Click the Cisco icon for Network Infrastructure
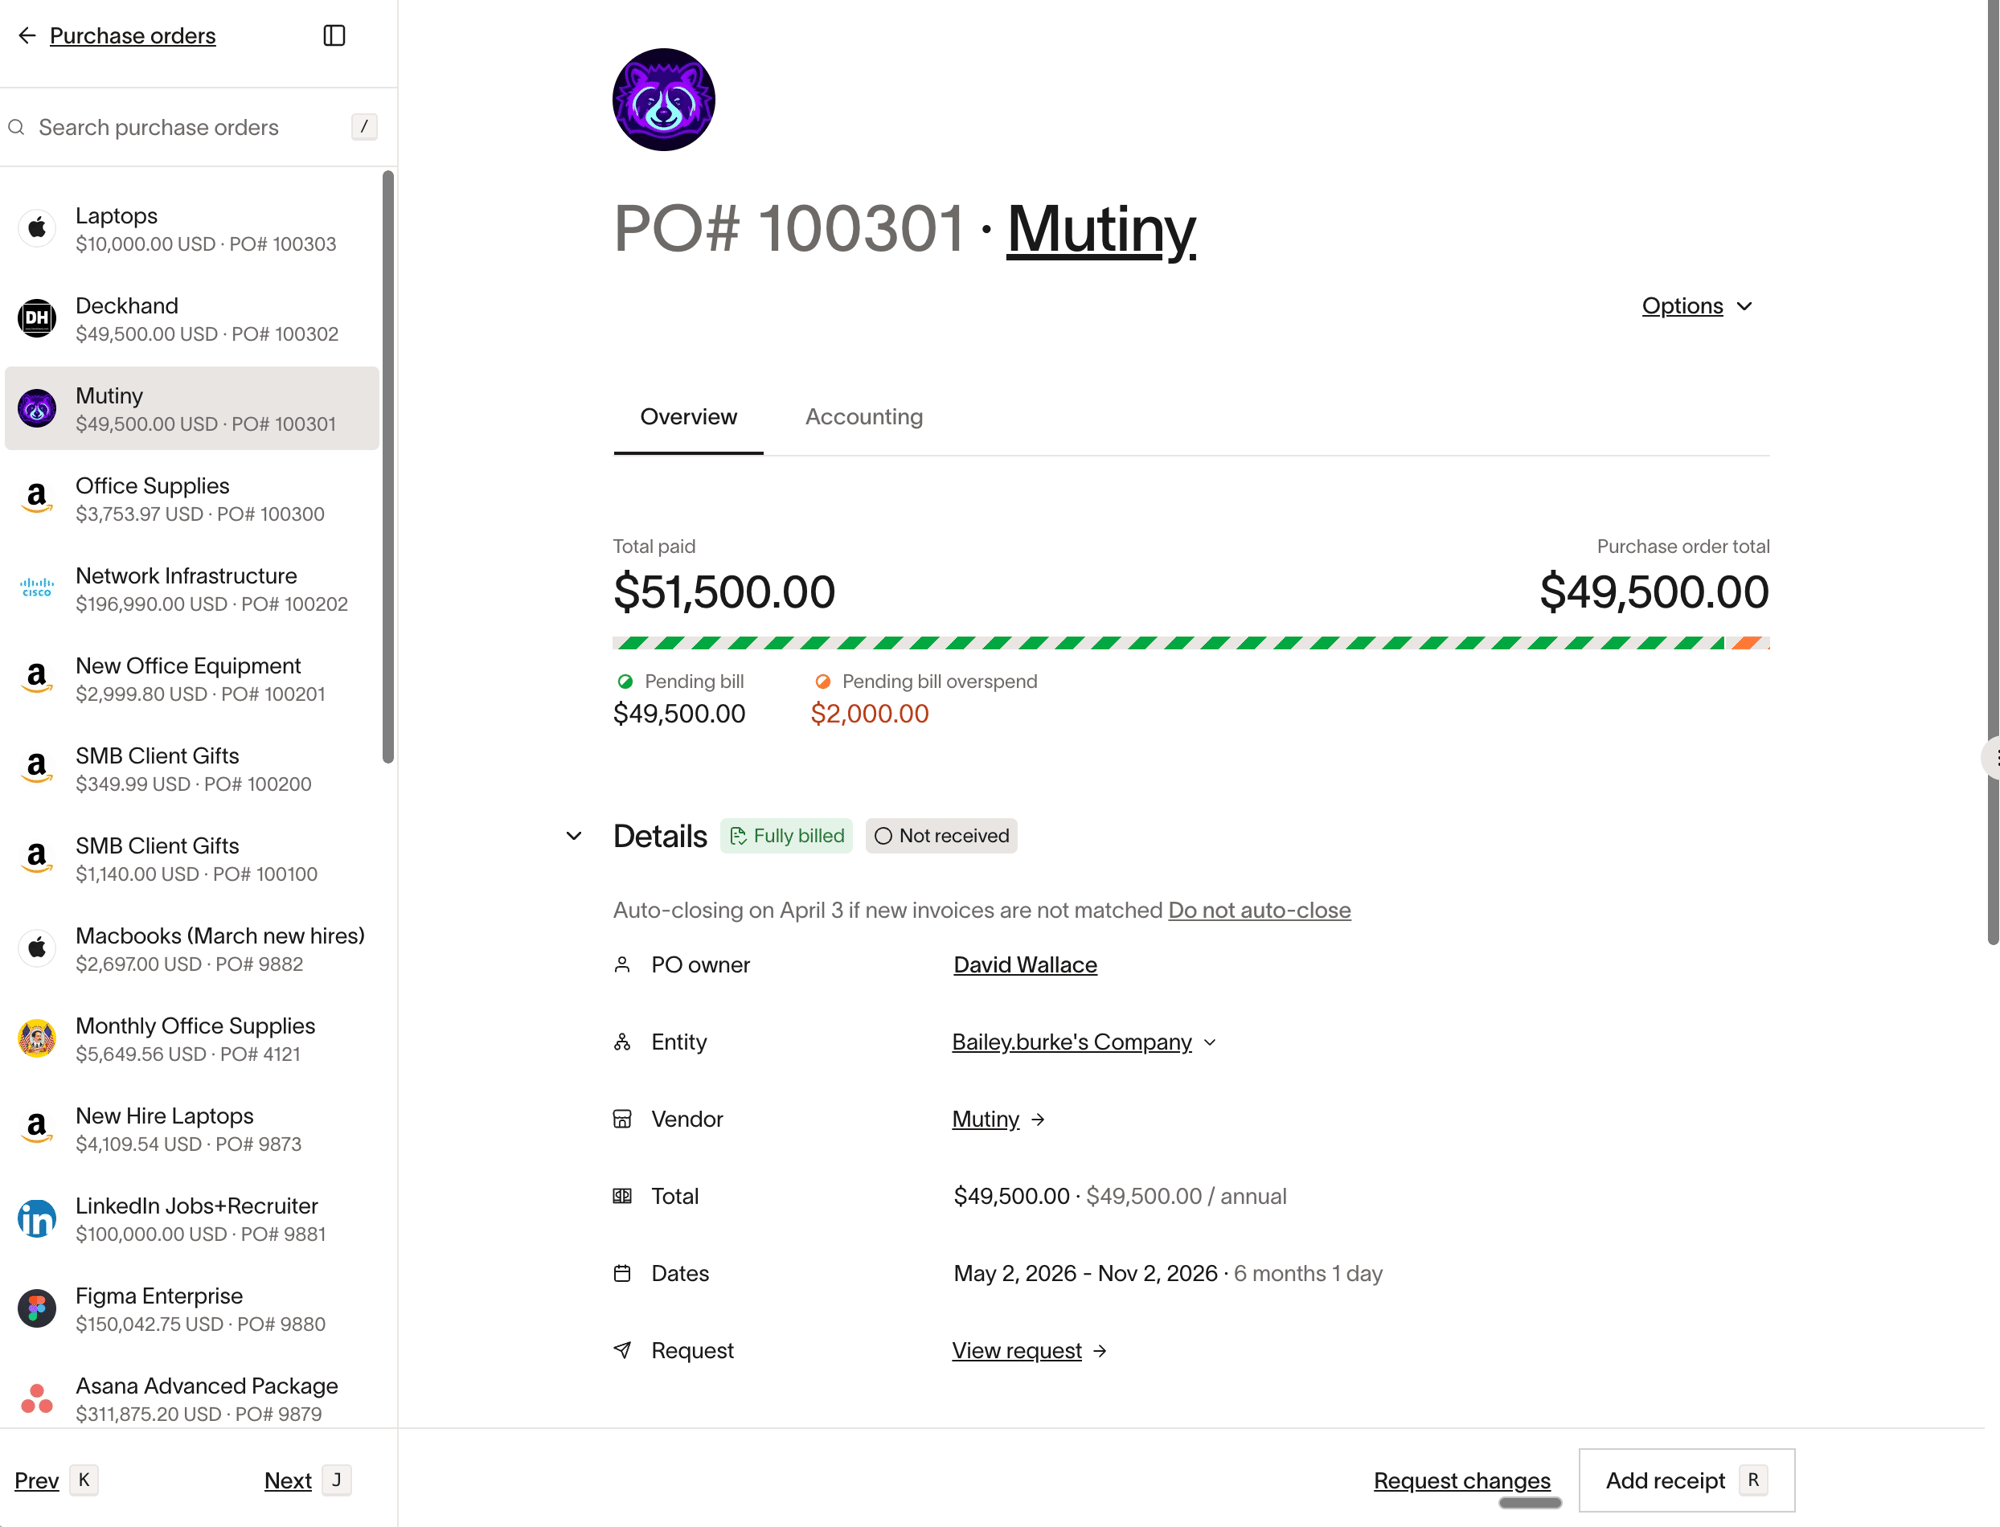The width and height of the screenshot is (2000, 1527). pos(37,588)
